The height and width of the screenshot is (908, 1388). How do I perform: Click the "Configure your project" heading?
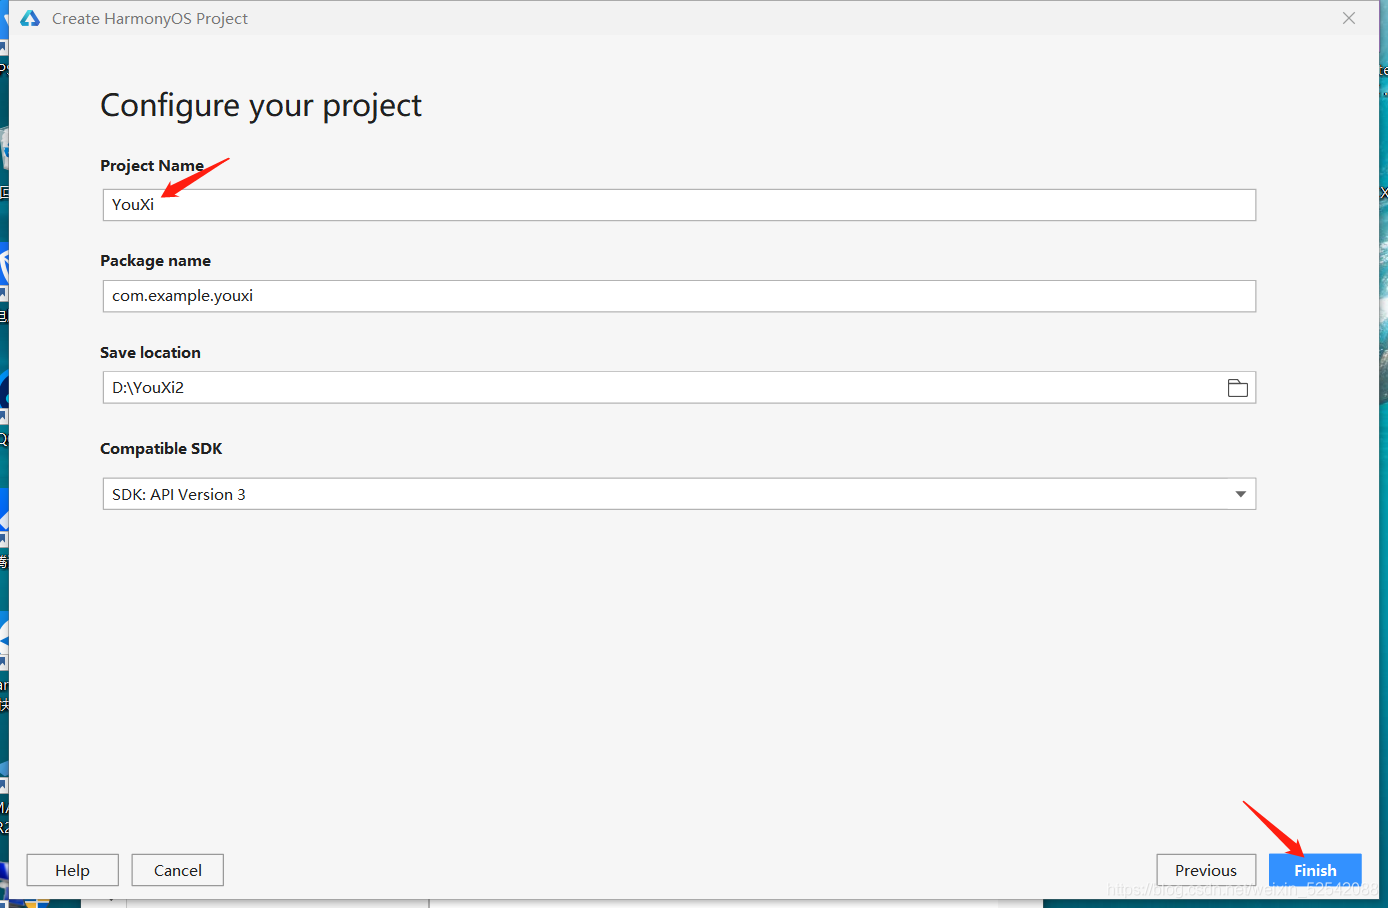[261, 105]
